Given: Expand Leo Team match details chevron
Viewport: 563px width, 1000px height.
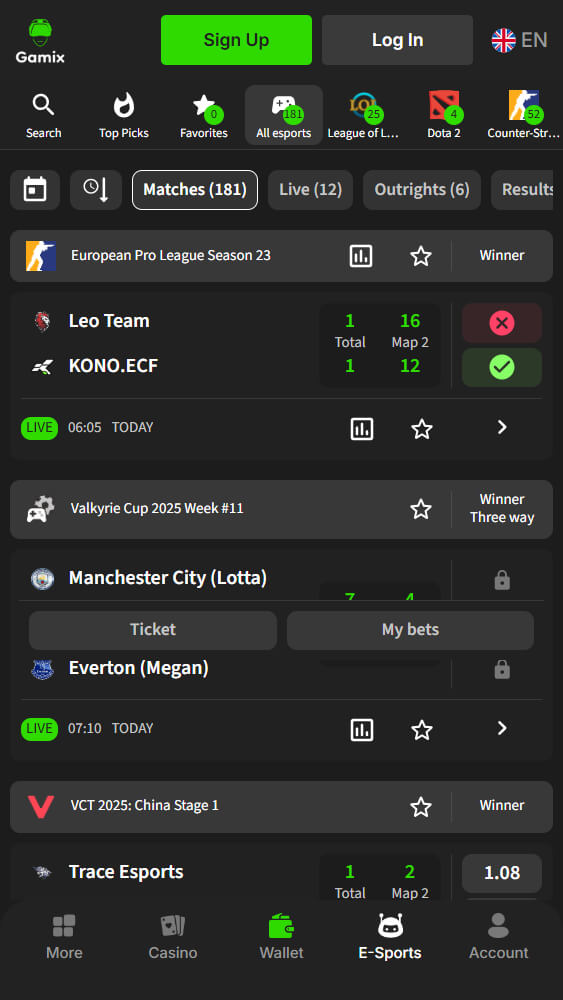Looking at the screenshot, I should tap(502, 427).
